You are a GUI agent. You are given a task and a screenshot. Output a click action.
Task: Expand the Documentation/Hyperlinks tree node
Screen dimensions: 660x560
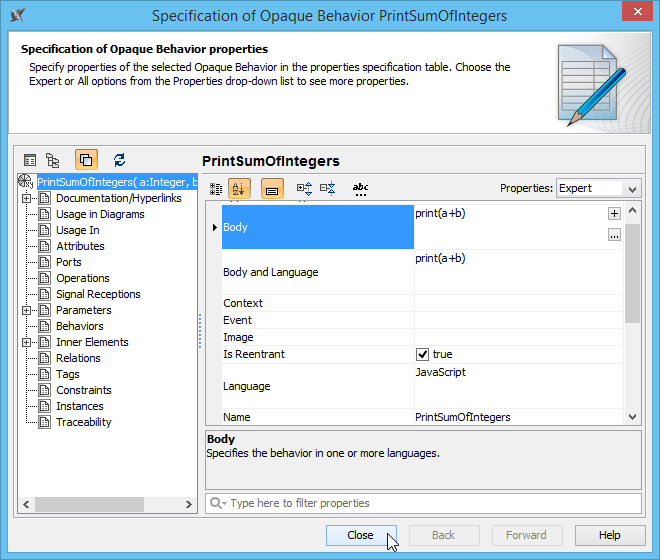point(27,198)
